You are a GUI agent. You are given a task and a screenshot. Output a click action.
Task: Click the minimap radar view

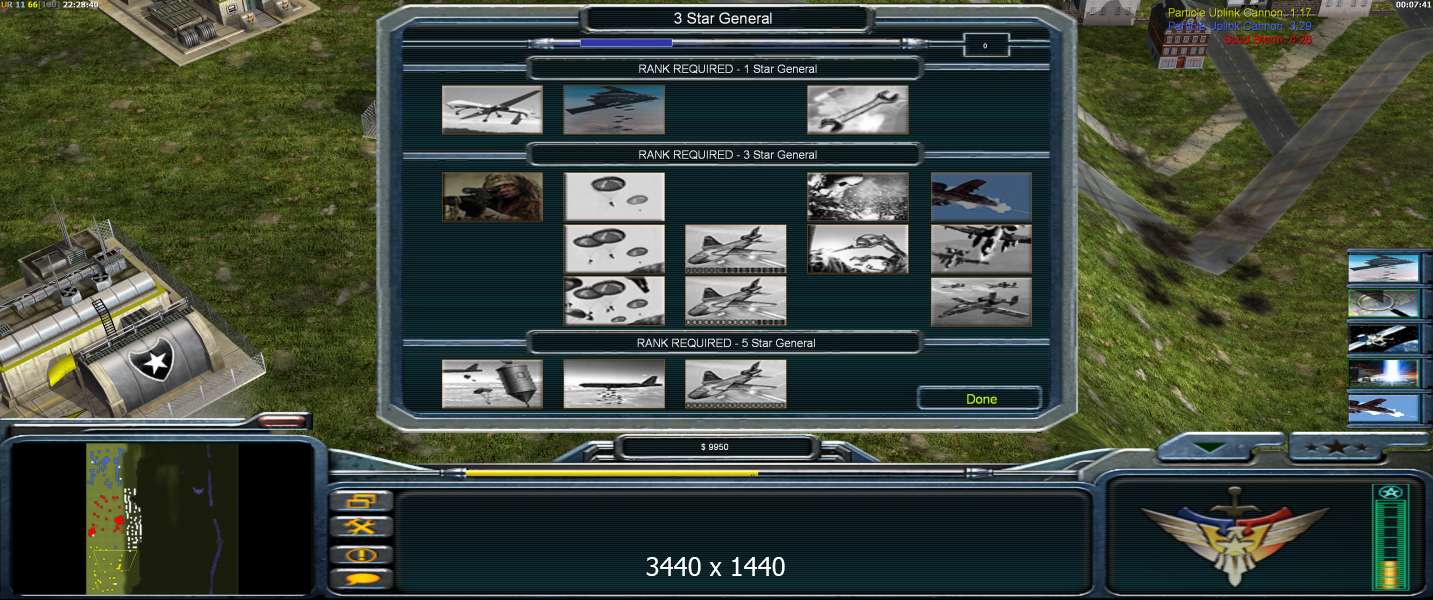point(162,517)
